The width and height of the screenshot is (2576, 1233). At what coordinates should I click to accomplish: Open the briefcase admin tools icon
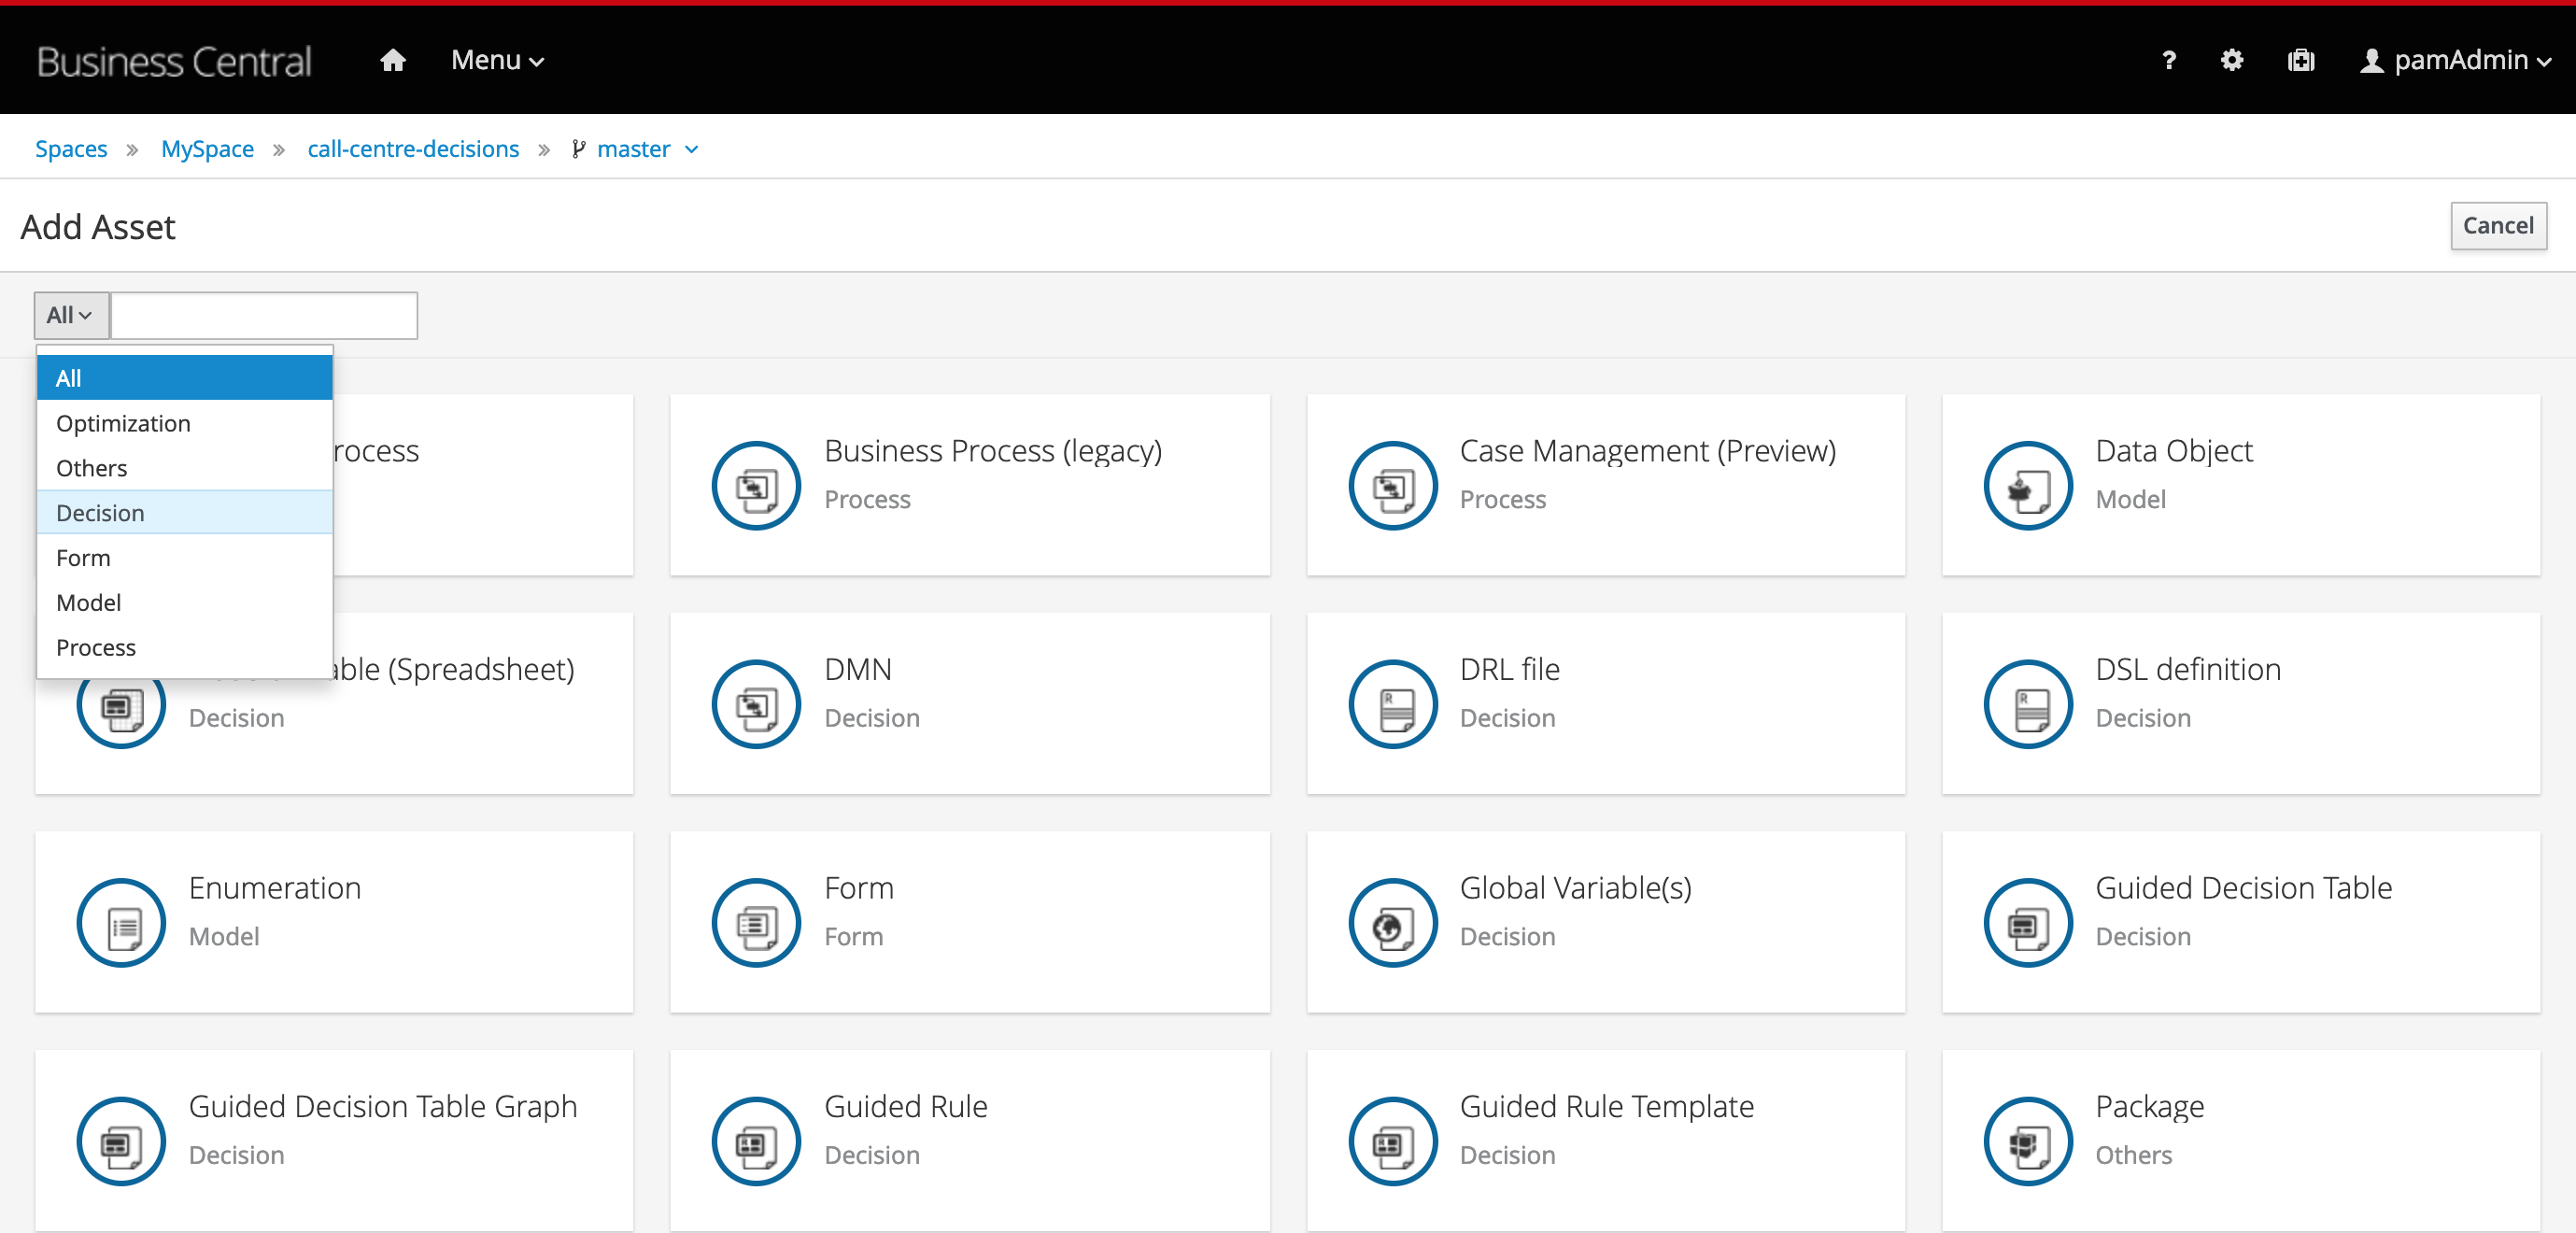tap(2300, 60)
